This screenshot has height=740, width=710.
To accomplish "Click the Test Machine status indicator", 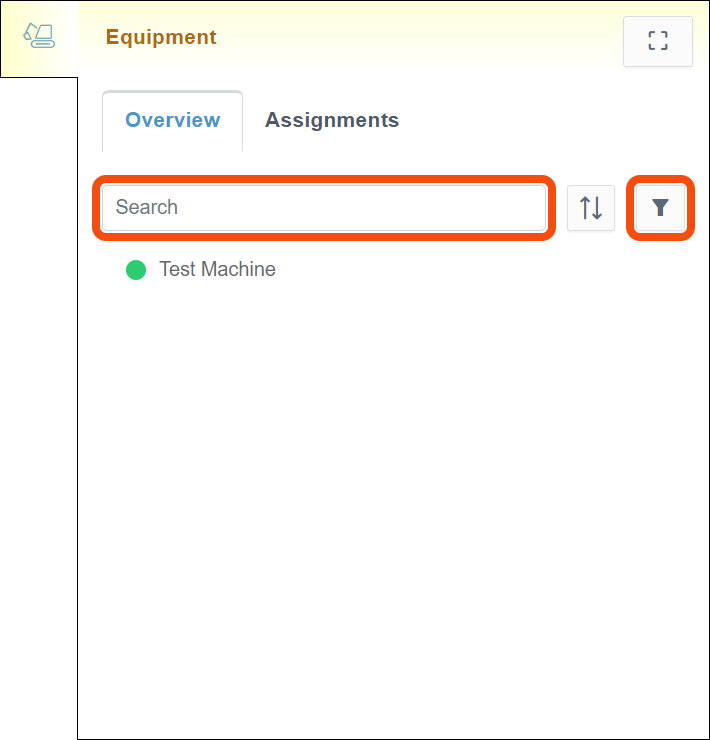I will [x=136, y=270].
